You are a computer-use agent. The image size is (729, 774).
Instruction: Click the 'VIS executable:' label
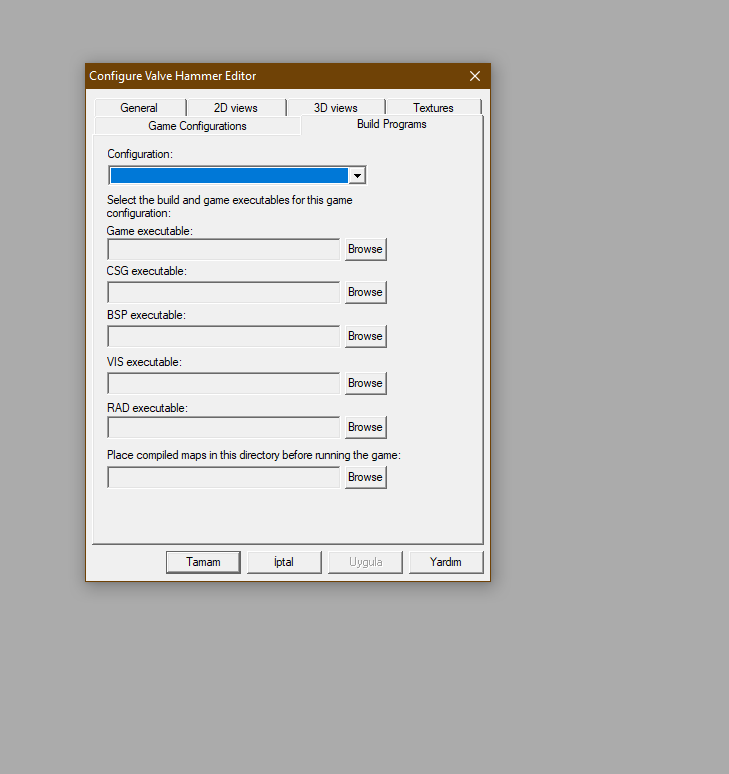(x=144, y=362)
